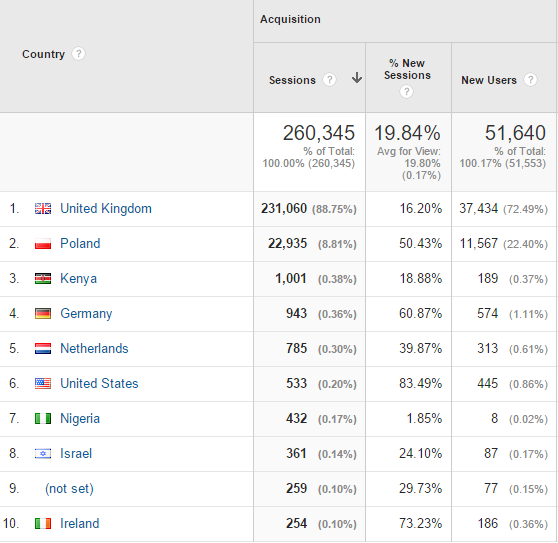Screen dimensions: 558x543
Task: Click the Country column header
Action: point(43,54)
